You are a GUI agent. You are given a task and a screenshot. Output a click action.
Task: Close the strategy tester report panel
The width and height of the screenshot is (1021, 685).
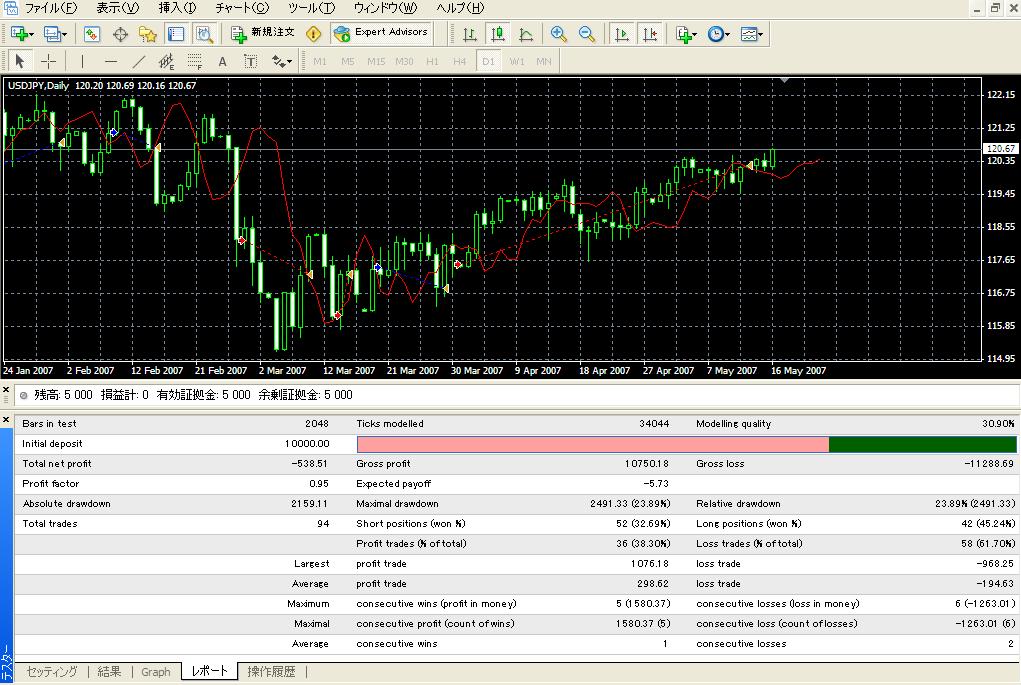click(x=6, y=419)
